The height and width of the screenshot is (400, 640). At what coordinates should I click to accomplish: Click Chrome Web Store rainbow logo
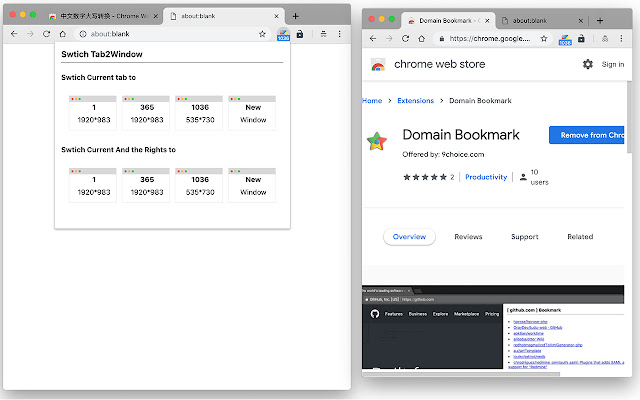coord(378,64)
